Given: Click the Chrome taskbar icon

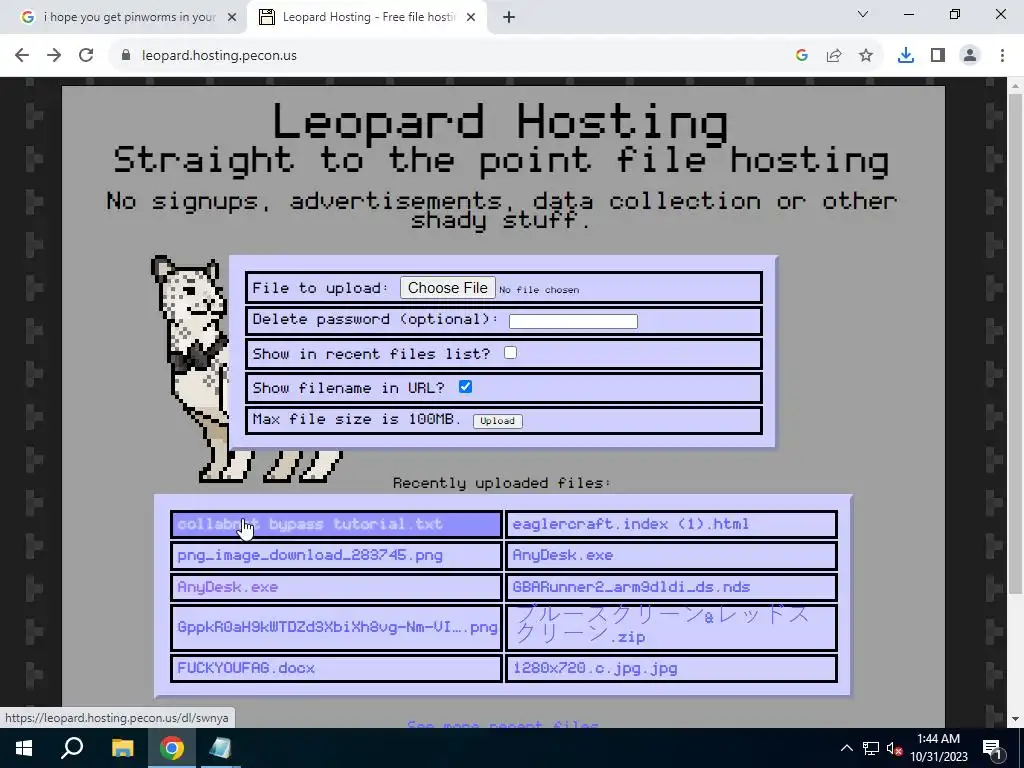Looking at the screenshot, I should (x=172, y=748).
